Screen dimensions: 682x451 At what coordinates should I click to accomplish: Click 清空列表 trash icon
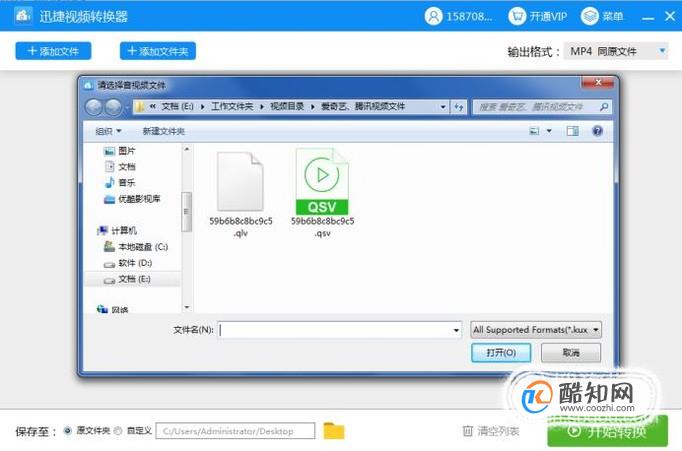click(468, 431)
